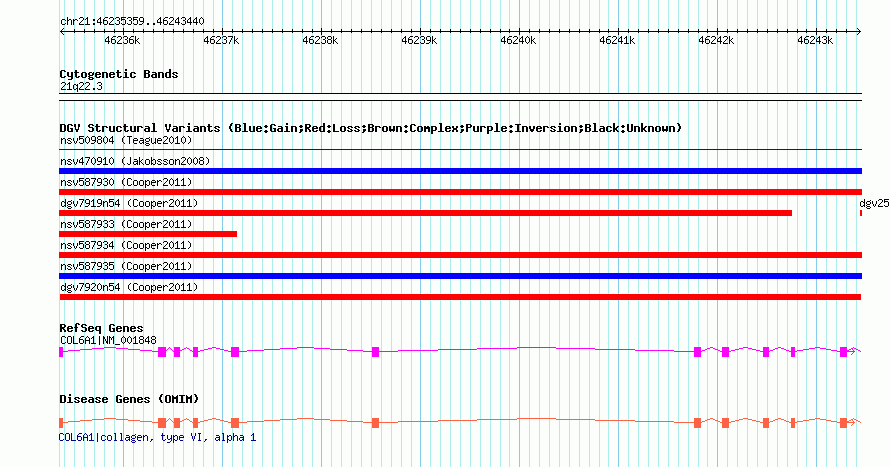This screenshot has width=890, height=467.
Task: Click the 46236k ruler tick label
Action: click(x=122, y=41)
